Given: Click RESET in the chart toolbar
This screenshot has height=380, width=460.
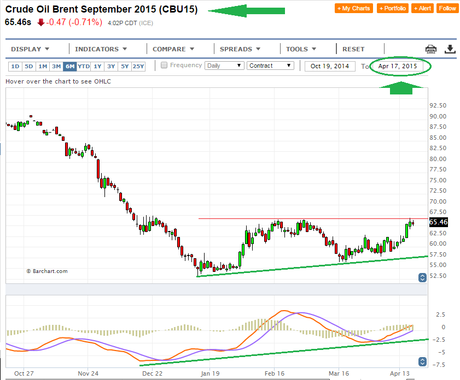Looking at the screenshot, I should tap(353, 49).
